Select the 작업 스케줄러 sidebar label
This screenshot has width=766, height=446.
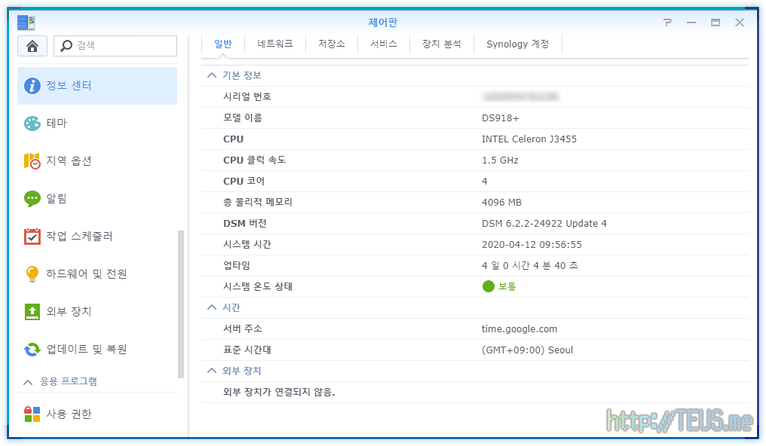point(80,236)
